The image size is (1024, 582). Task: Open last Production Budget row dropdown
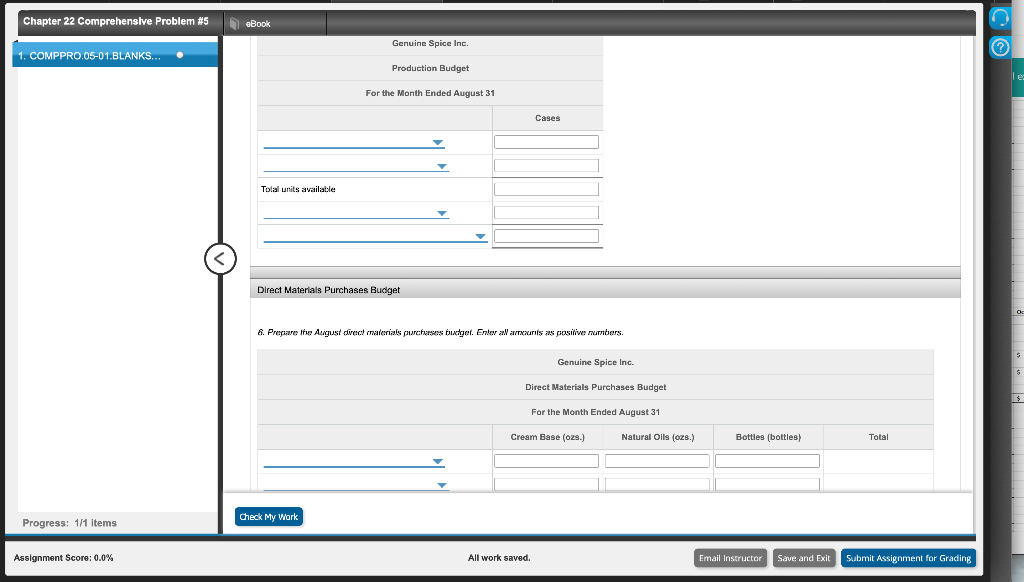tap(376, 236)
